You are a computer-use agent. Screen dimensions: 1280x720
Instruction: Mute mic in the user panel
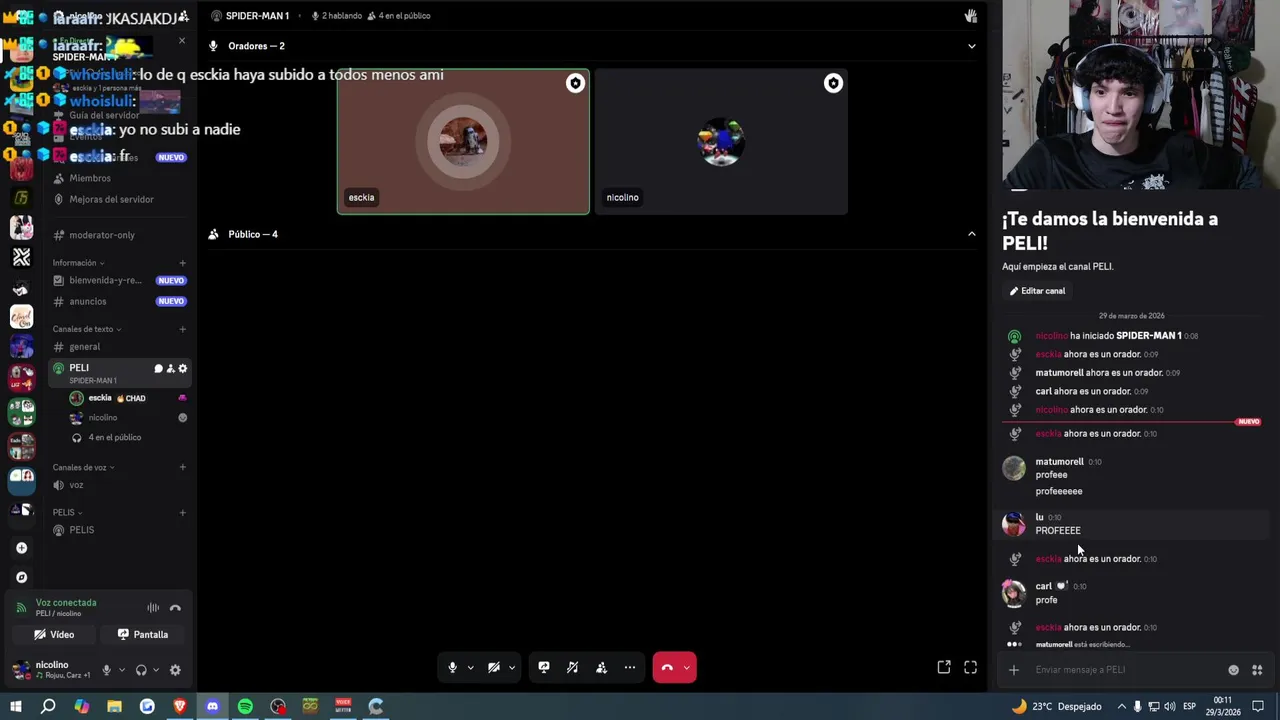106,670
